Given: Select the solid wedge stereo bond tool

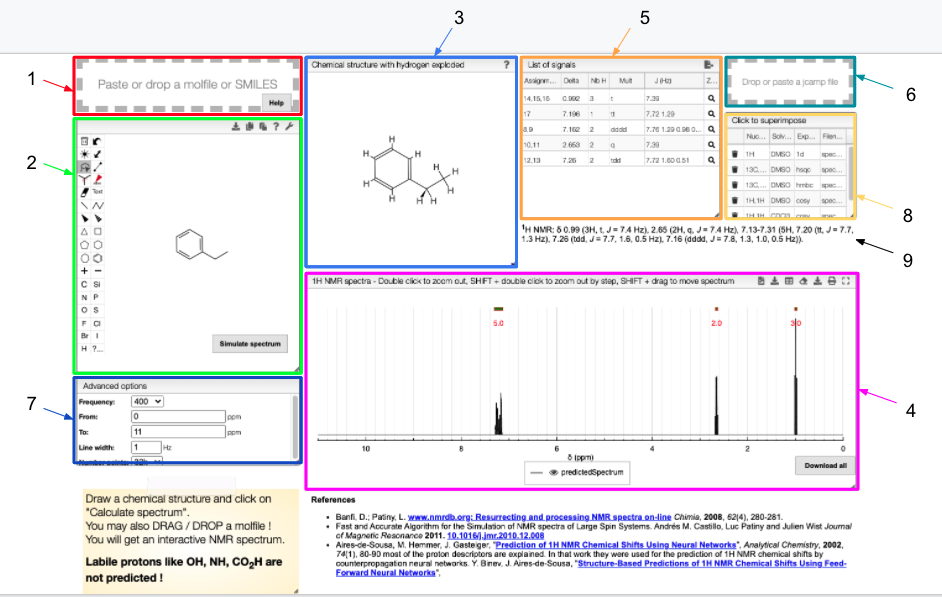Looking at the screenshot, I should pos(84,219).
